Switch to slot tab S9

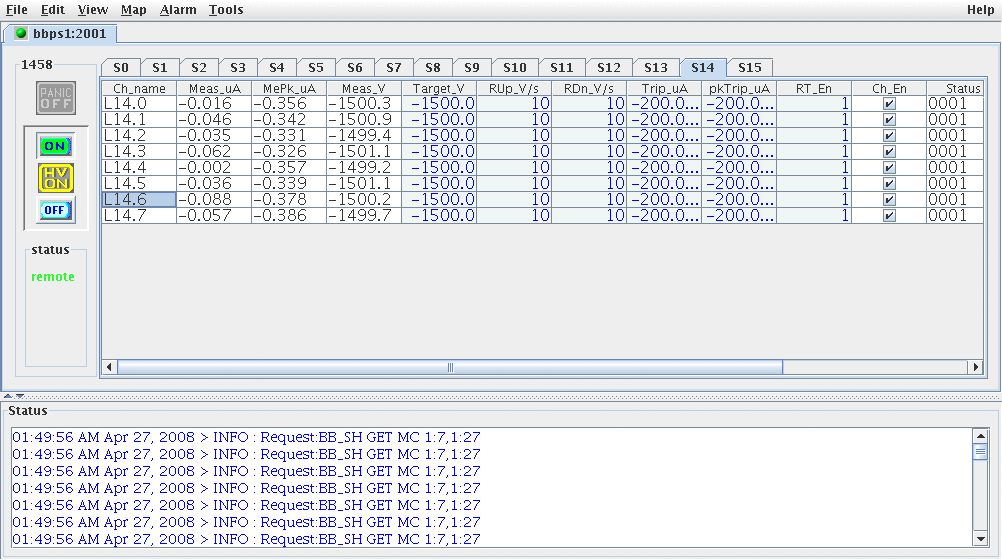coord(472,68)
